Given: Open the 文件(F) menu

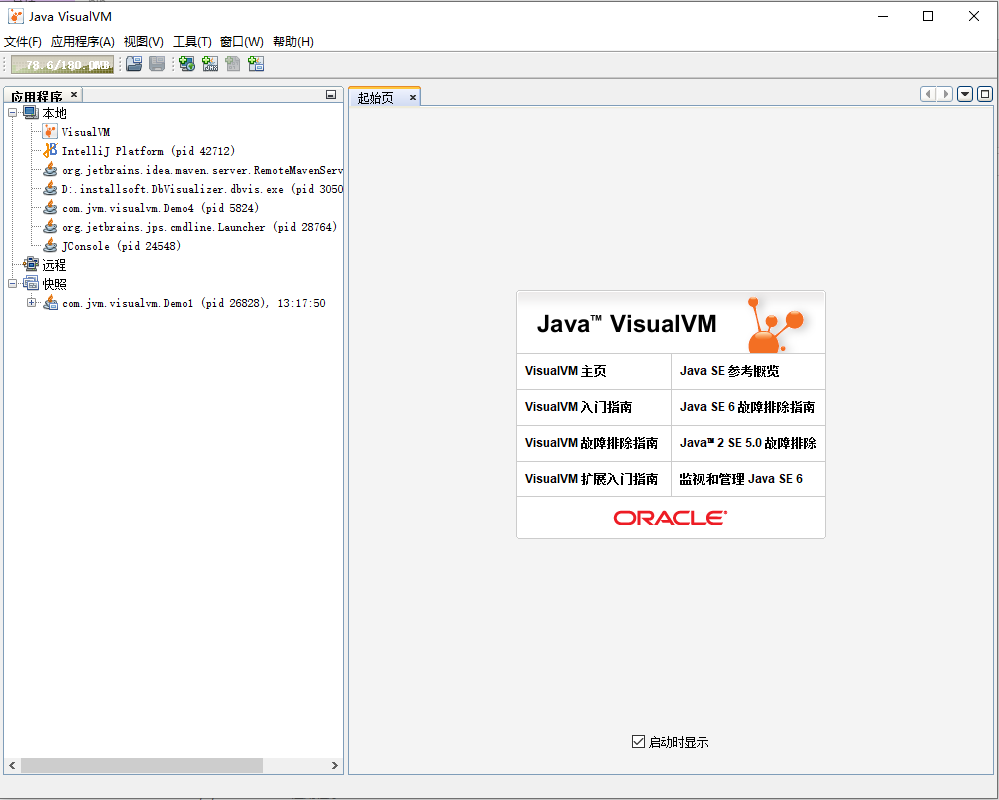Looking at the screenshot, I should point(23,41).
